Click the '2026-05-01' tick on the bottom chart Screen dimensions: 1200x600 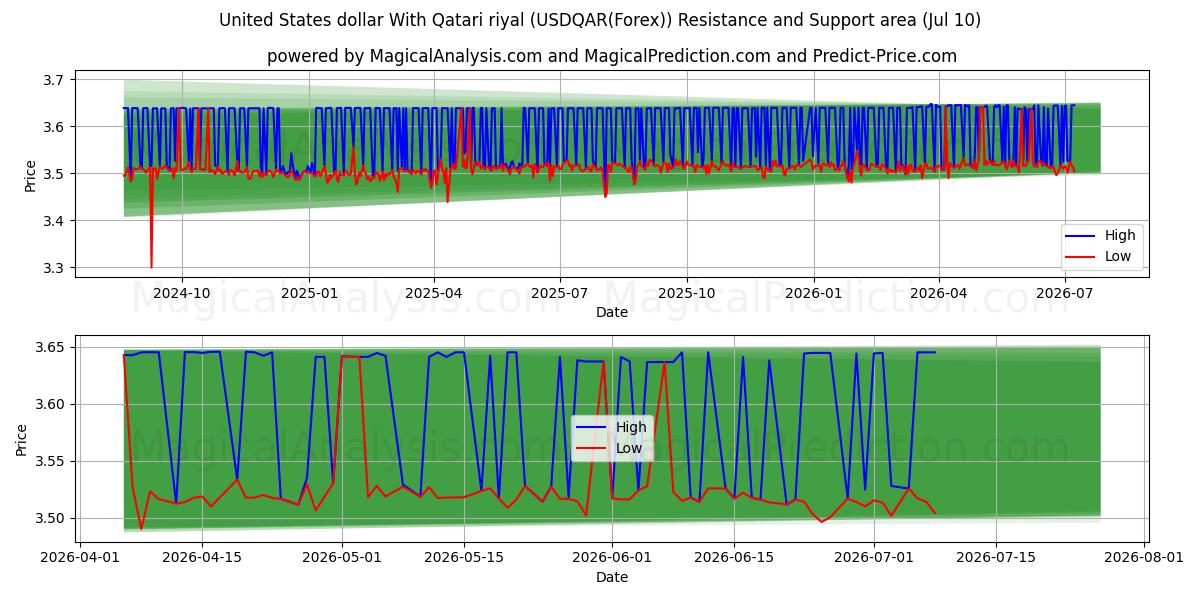pos(342,557)
